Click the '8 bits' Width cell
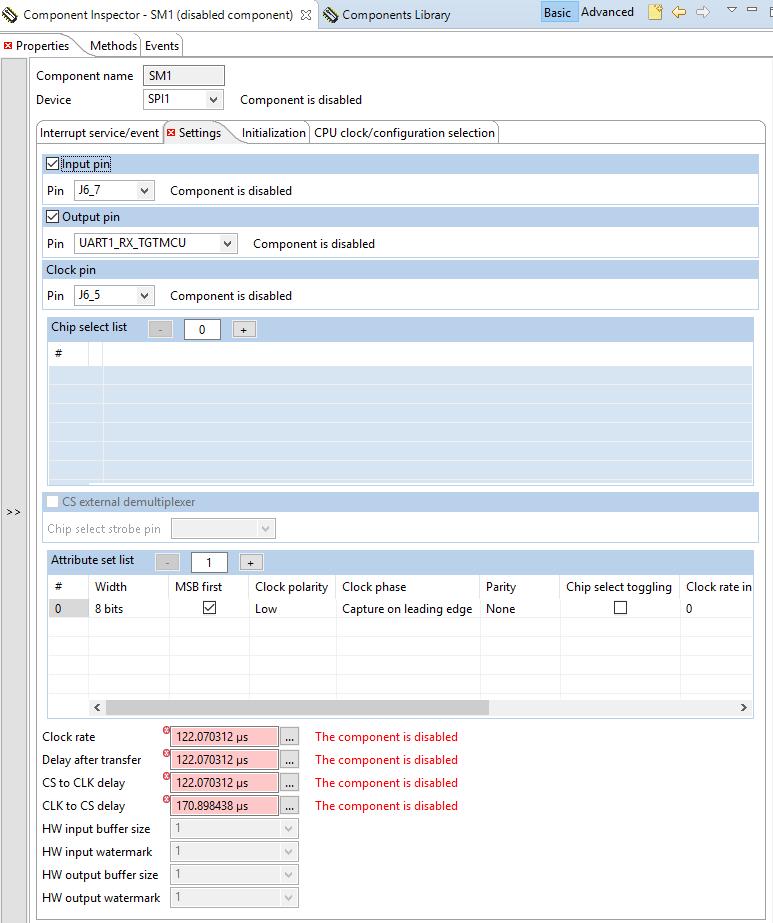Screen dimensions: 773x923 (129, 609)
